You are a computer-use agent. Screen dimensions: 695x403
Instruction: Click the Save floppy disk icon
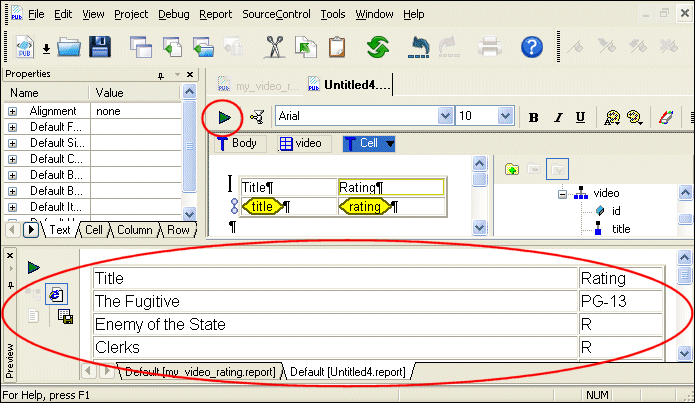point(100,46)
